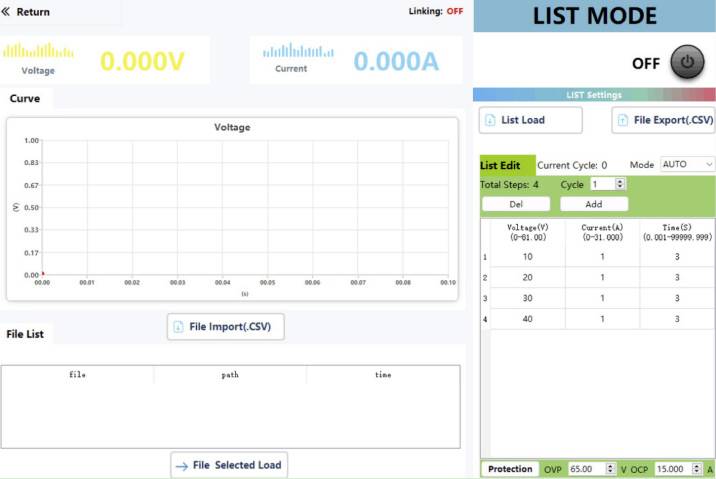Toggle the output power button

point(686,62)
